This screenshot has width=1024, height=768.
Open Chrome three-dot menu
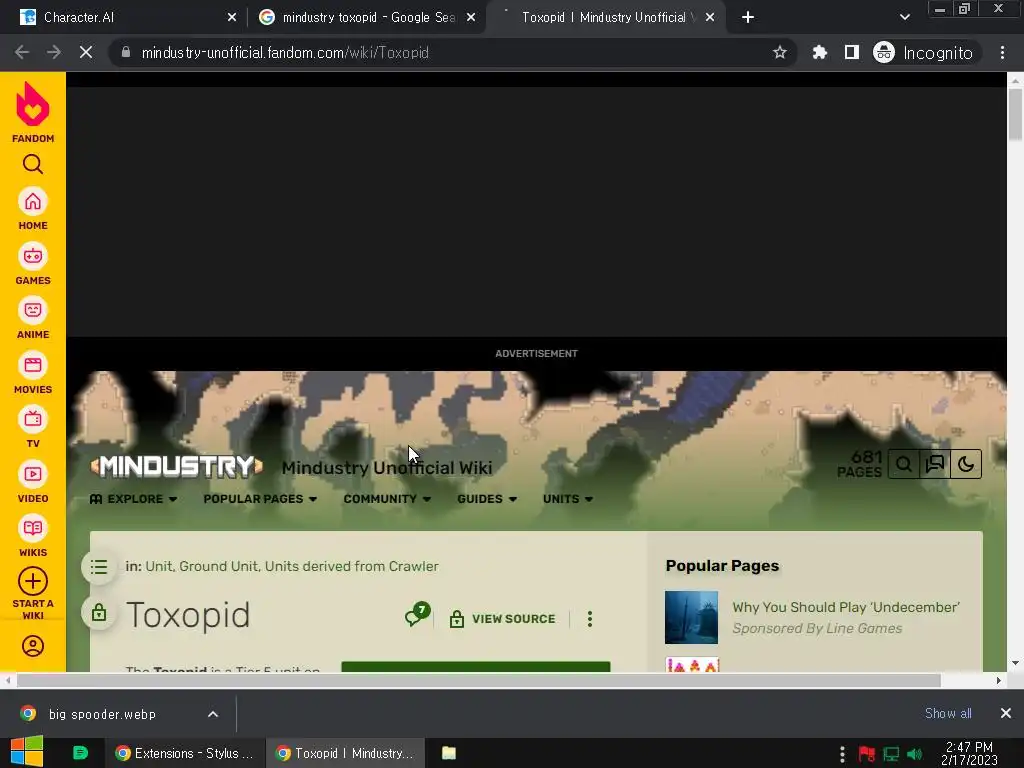pos(1002,52)
